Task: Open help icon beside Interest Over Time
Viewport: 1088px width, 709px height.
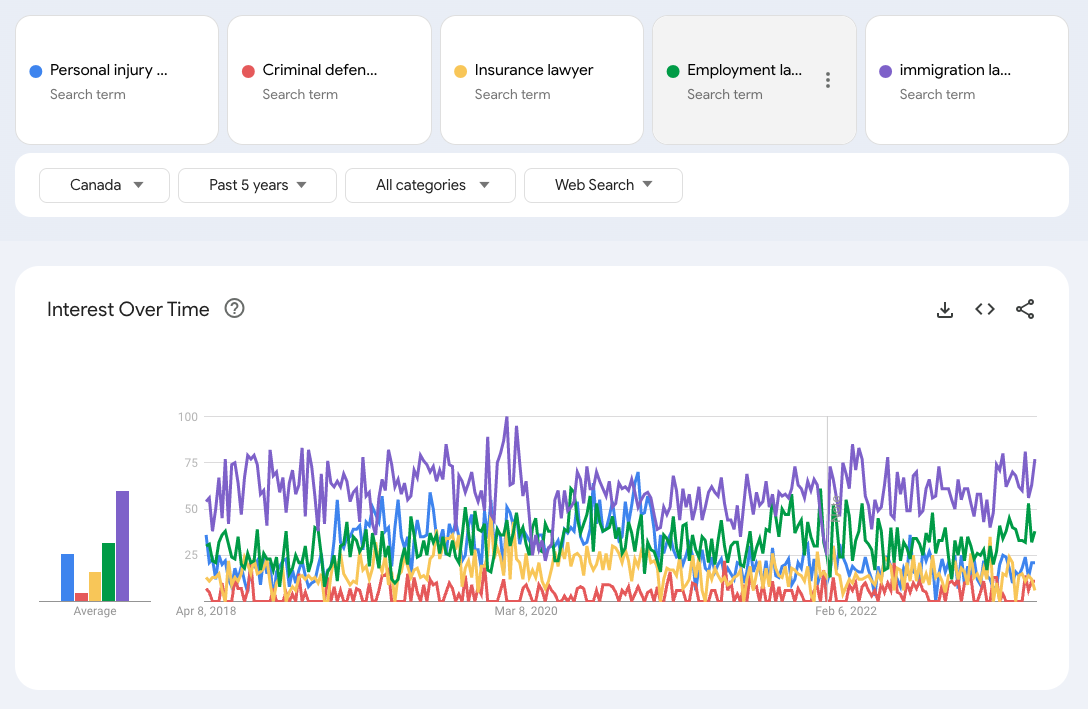Action: point(235,309)
